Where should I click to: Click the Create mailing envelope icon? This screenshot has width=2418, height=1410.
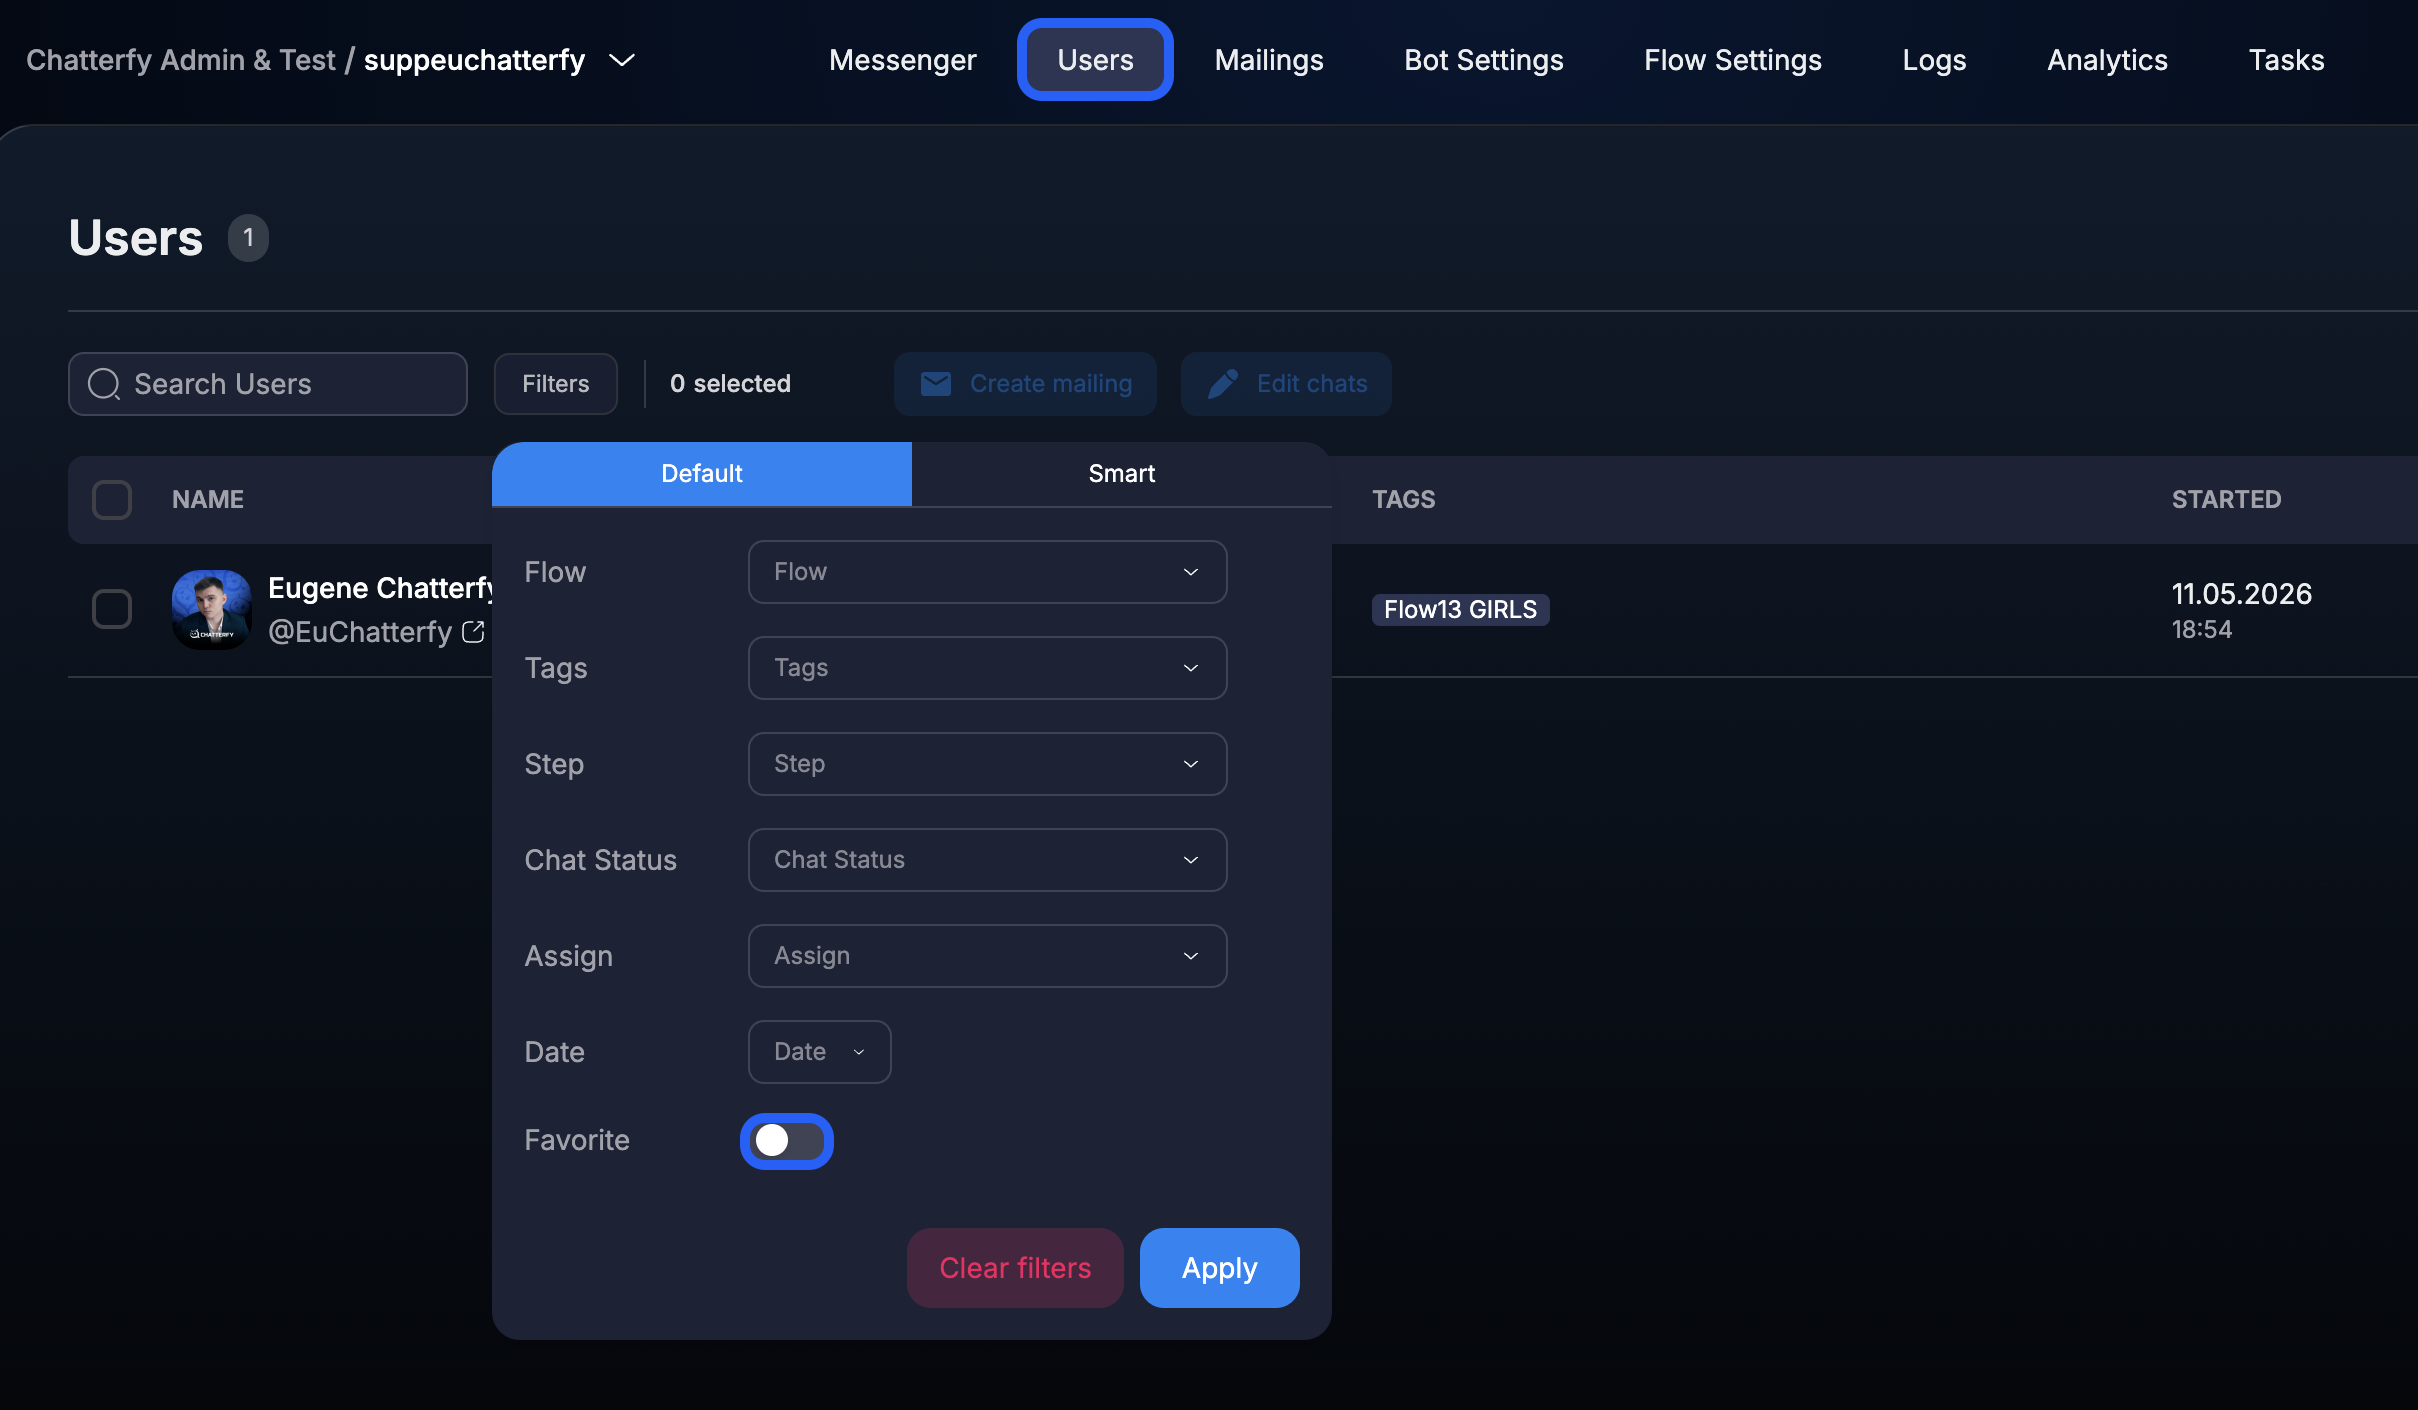click(x=935, y=384)
